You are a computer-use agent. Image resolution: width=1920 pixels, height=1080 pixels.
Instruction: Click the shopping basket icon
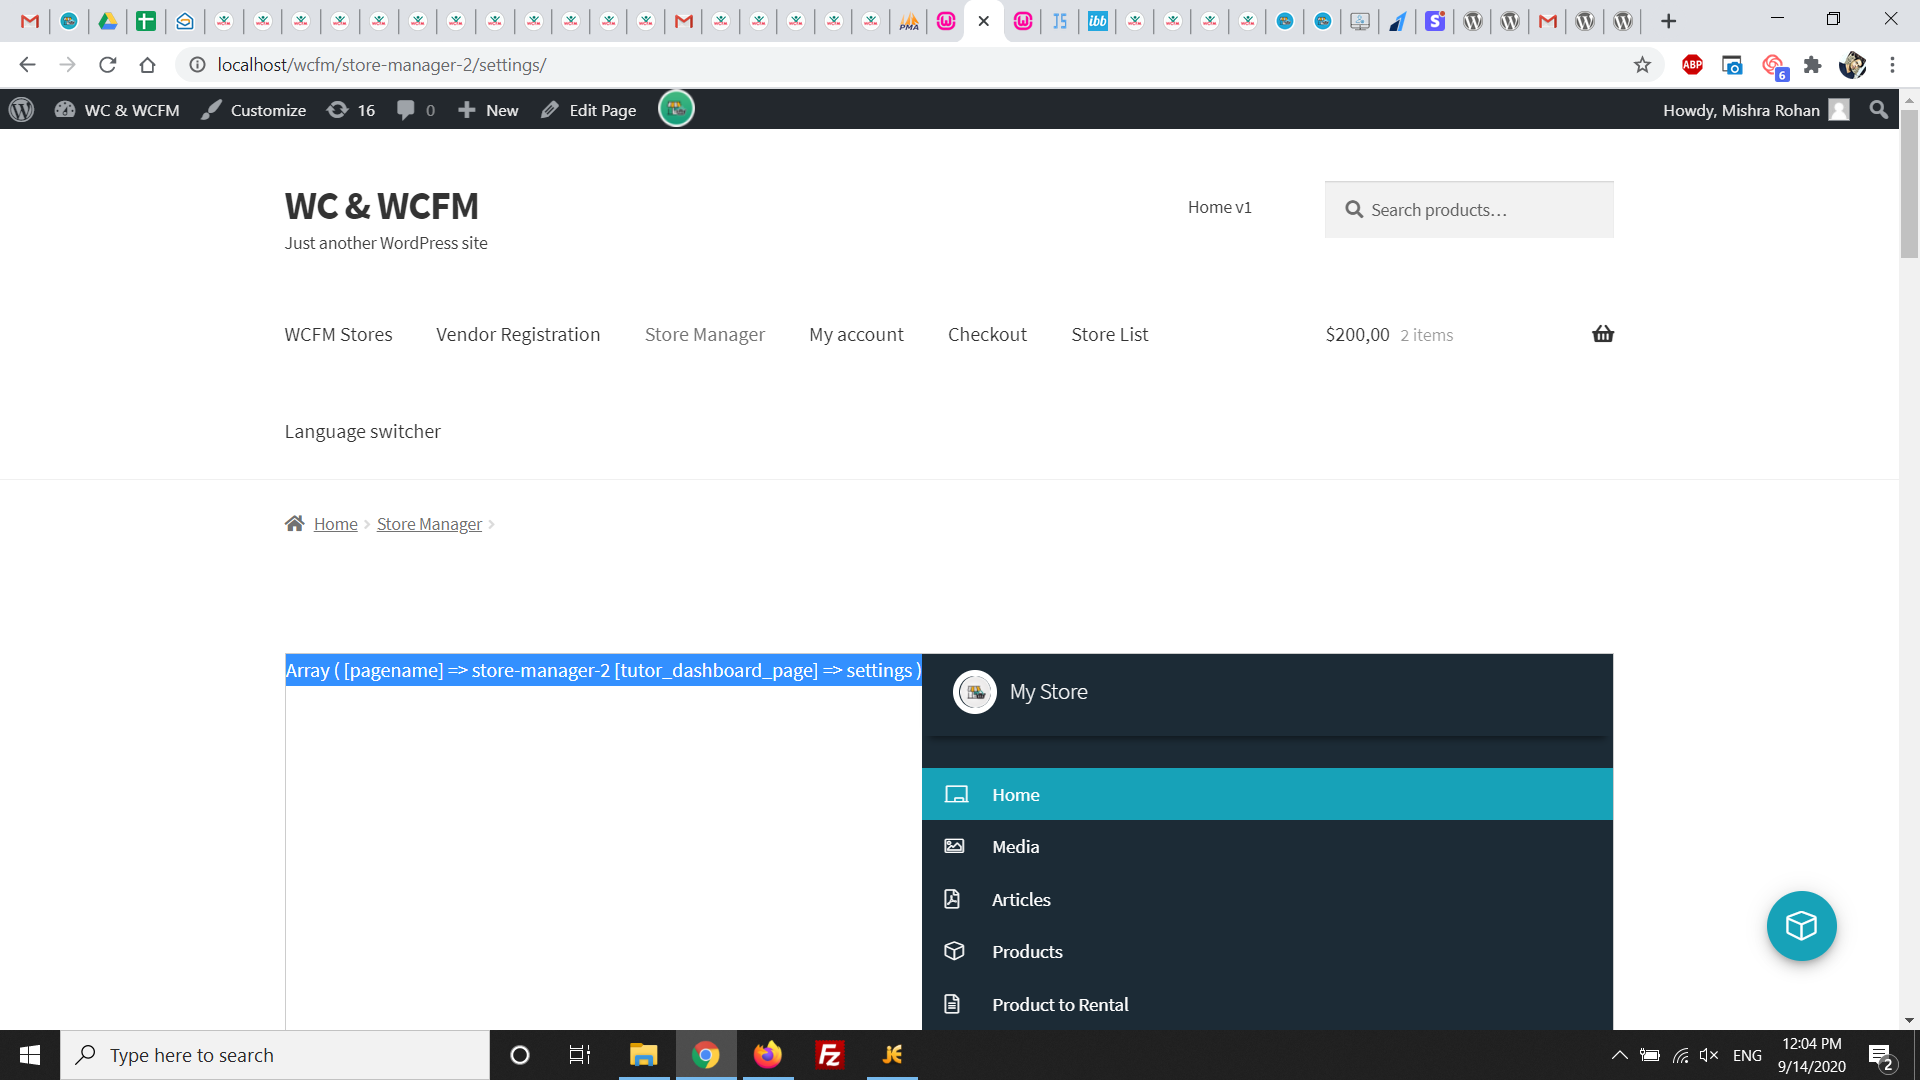click(1603, 334)
